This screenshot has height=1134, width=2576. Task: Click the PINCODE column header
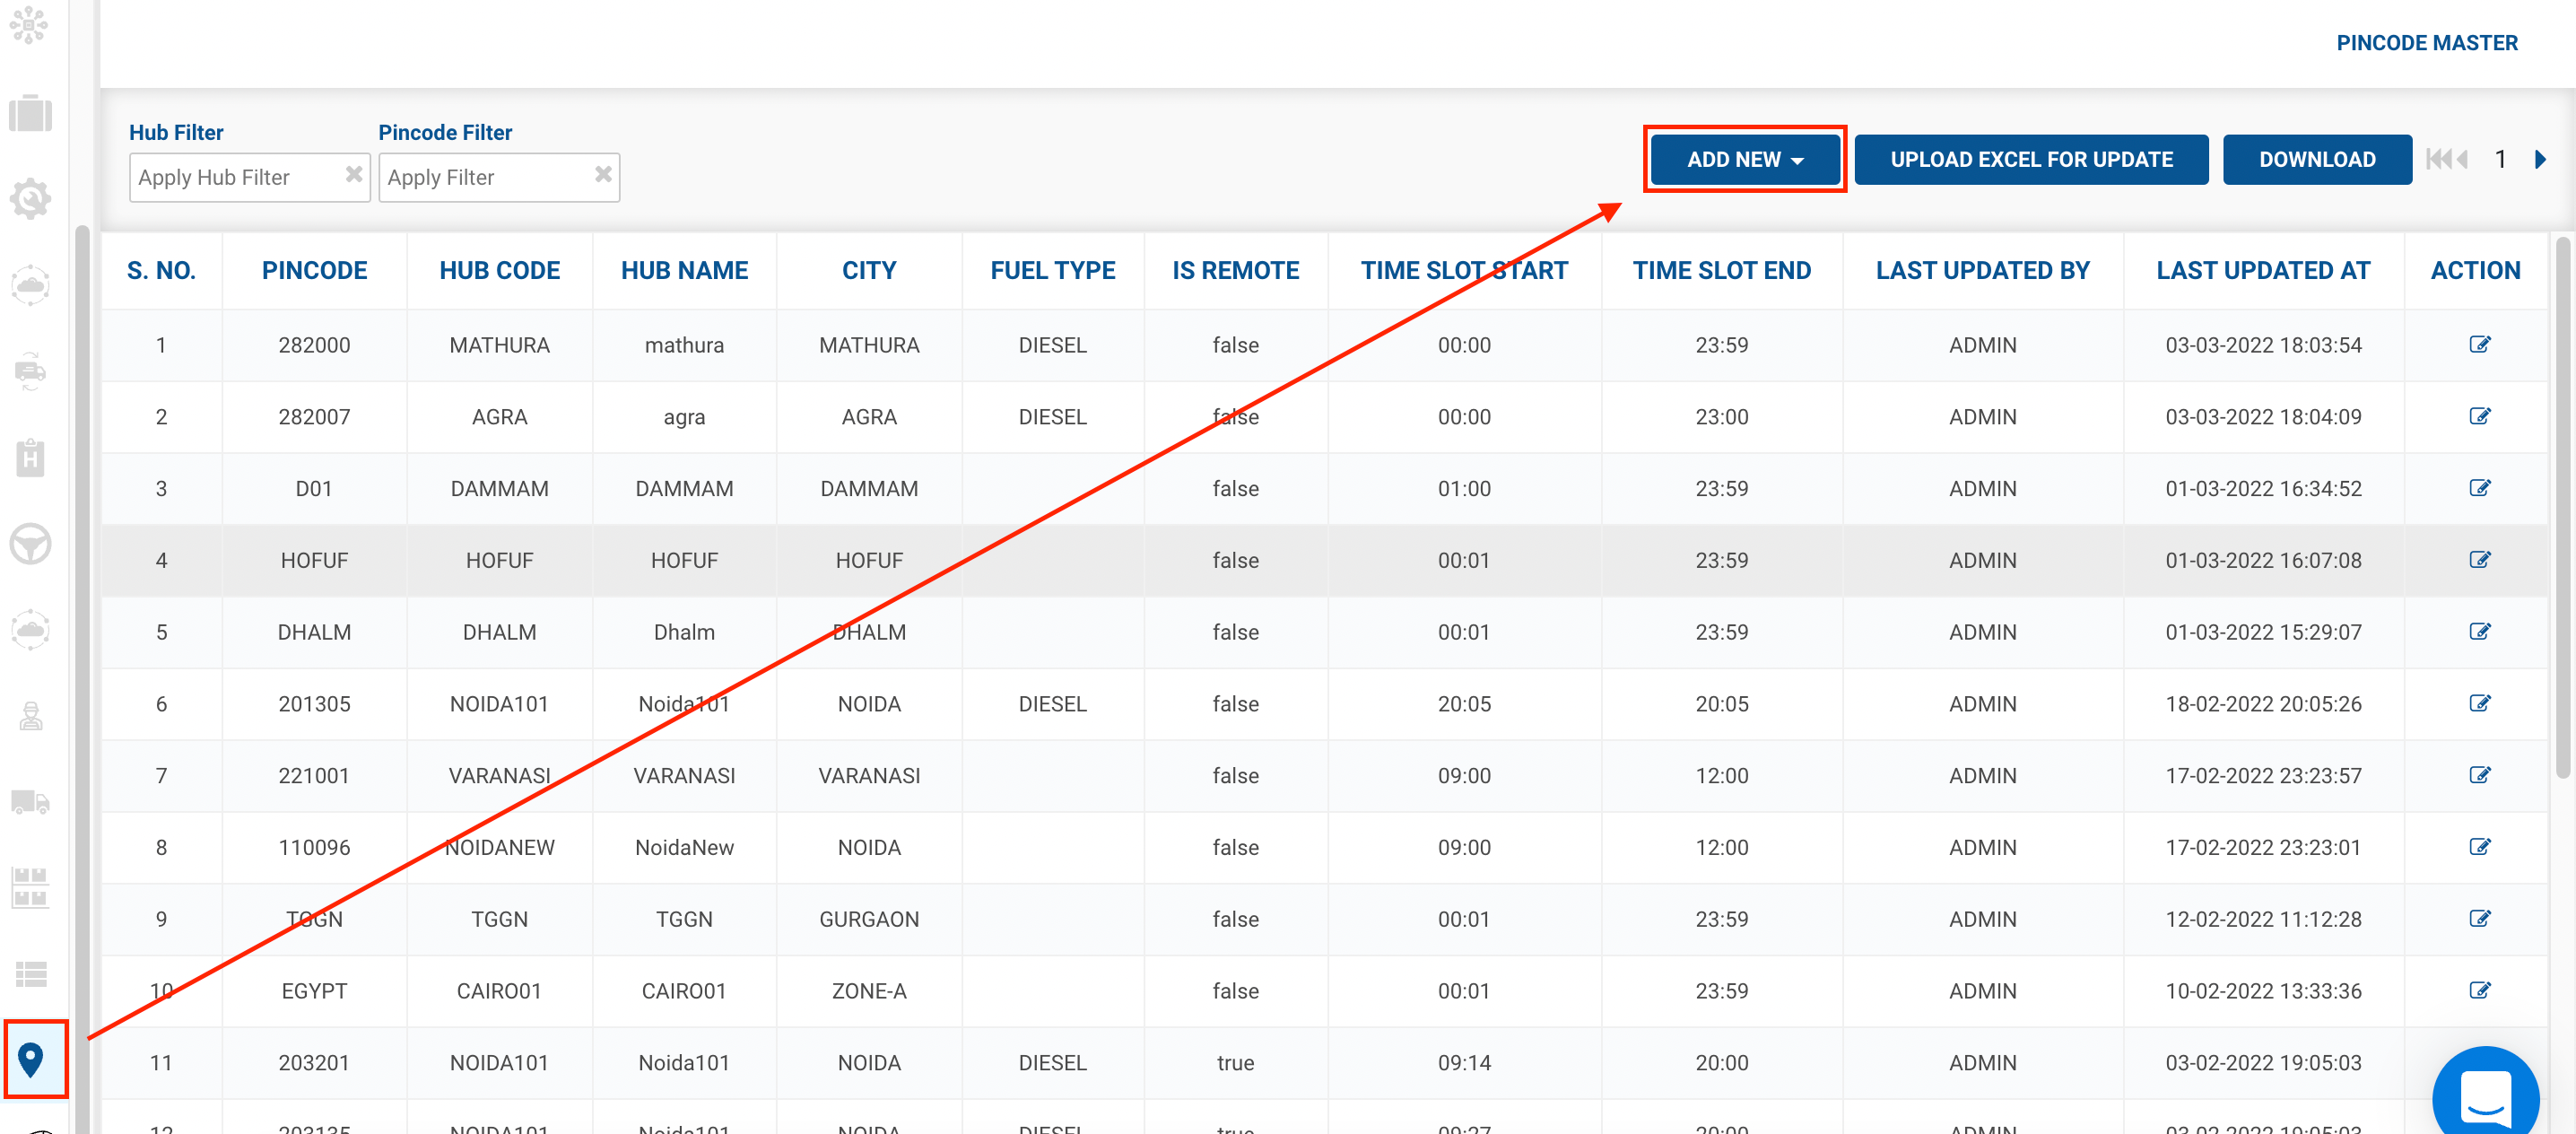(x=314, y=271)
